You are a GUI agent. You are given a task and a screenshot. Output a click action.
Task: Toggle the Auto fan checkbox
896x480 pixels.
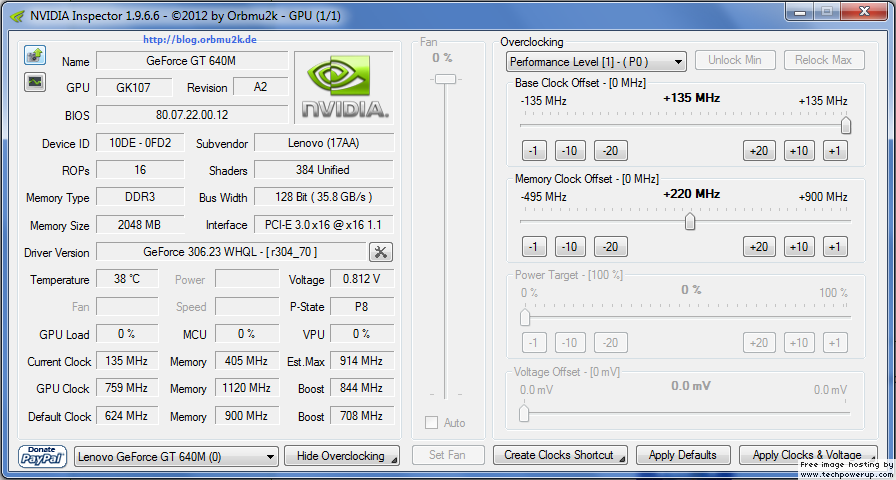tap(431, 423)
